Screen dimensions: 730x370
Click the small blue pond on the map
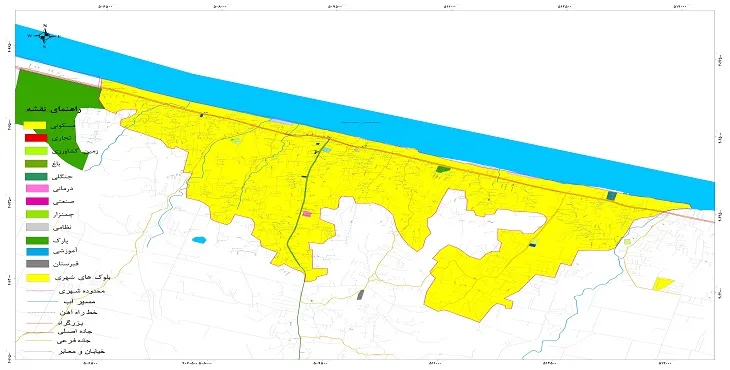tap(199, 240)
